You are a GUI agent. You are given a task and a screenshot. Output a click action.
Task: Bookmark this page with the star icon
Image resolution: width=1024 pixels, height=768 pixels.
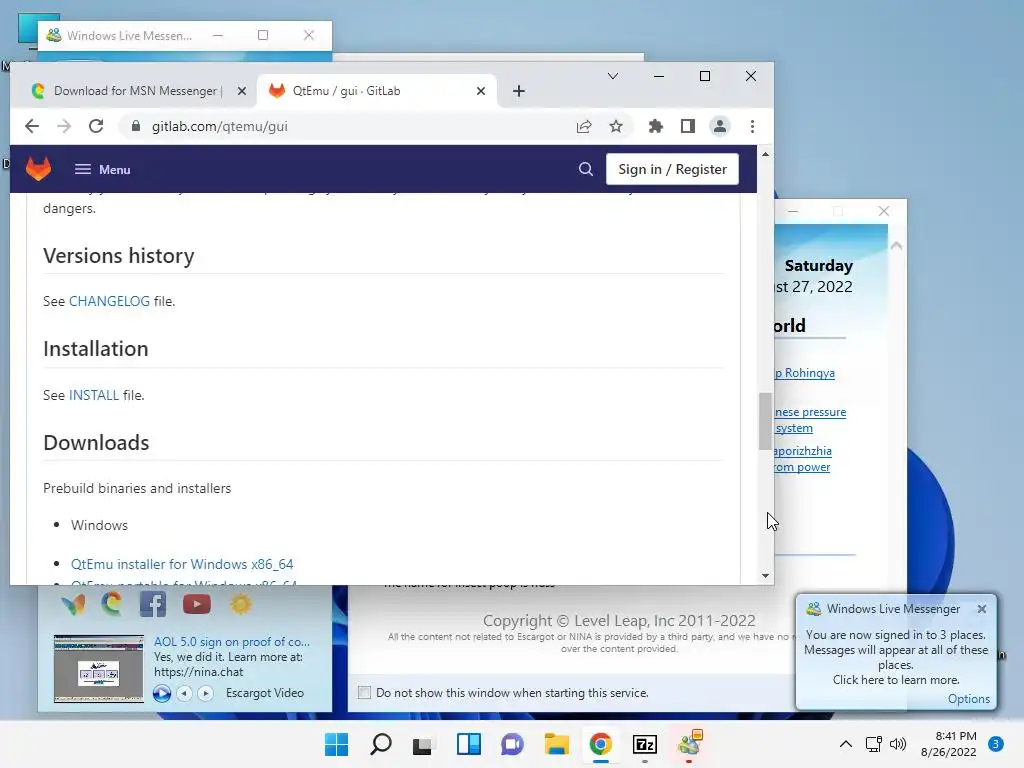(616, 127)
